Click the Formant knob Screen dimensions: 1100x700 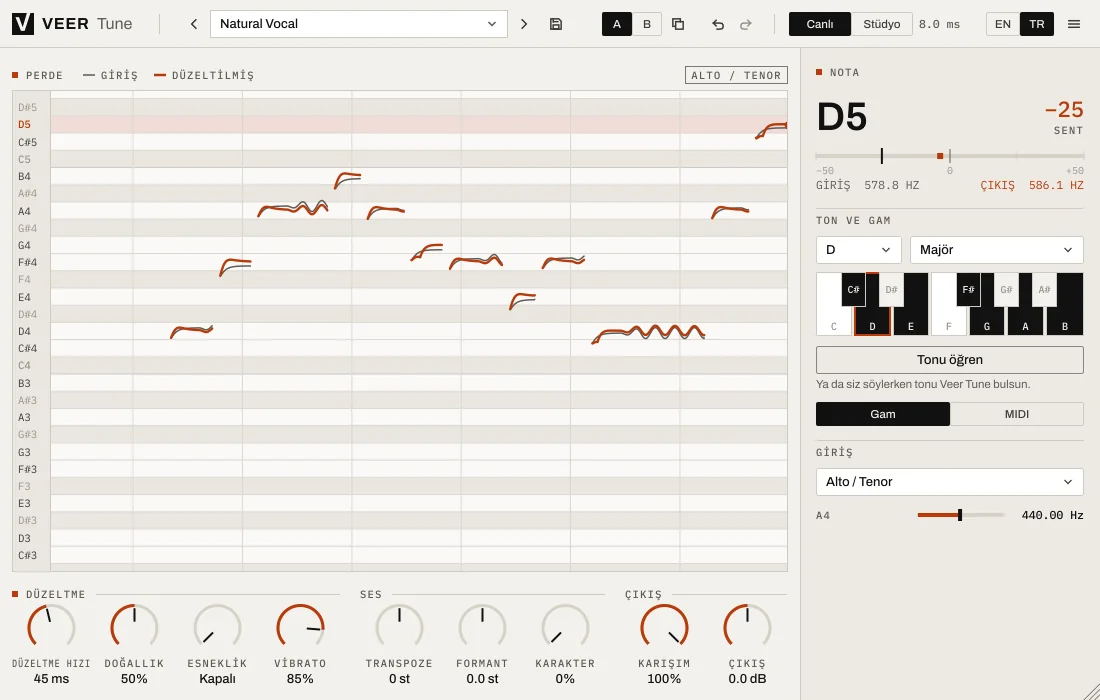[482, 627]
